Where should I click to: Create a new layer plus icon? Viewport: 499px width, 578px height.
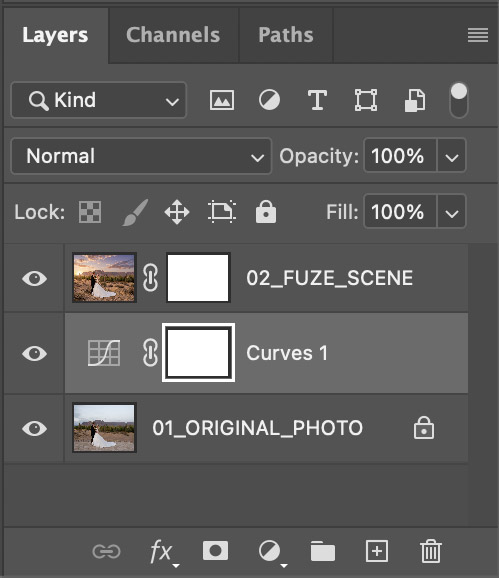pos(377,551)
